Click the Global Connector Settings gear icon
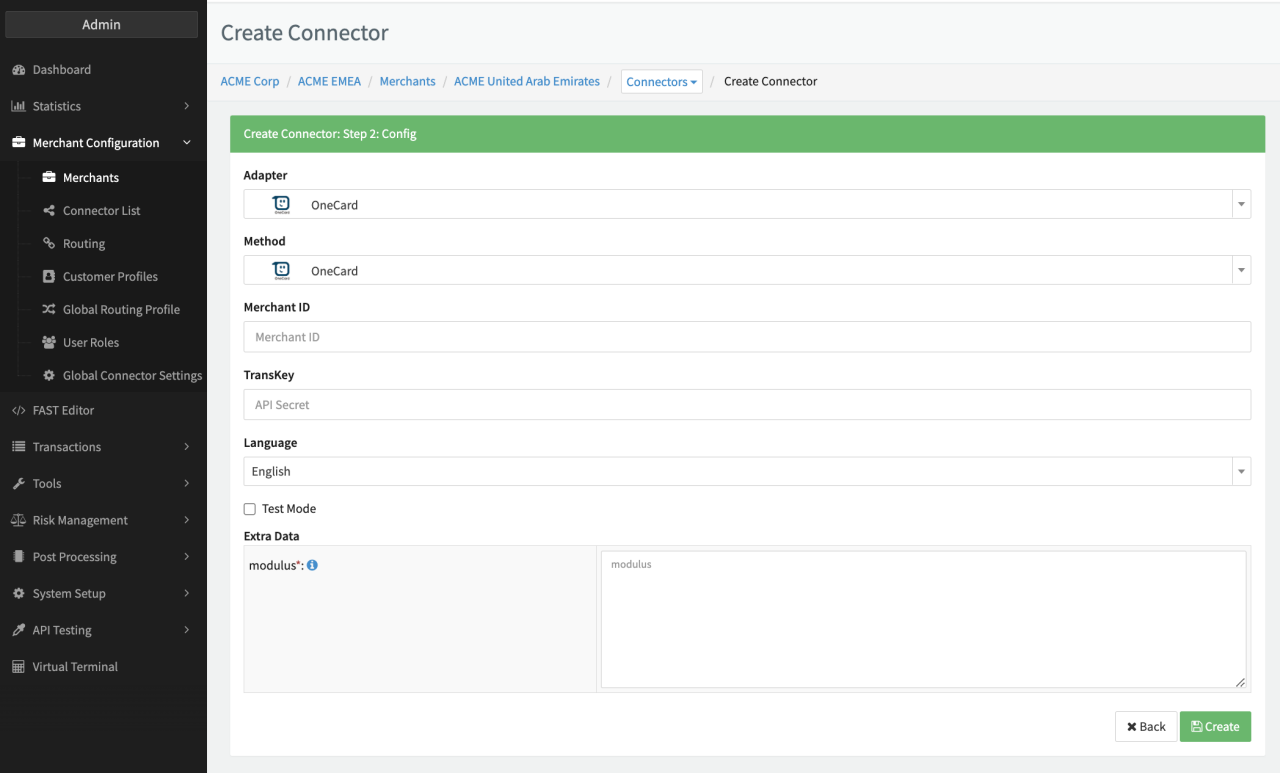The width and height of the screenshot is (1280, 773). (x=49, y=375)
